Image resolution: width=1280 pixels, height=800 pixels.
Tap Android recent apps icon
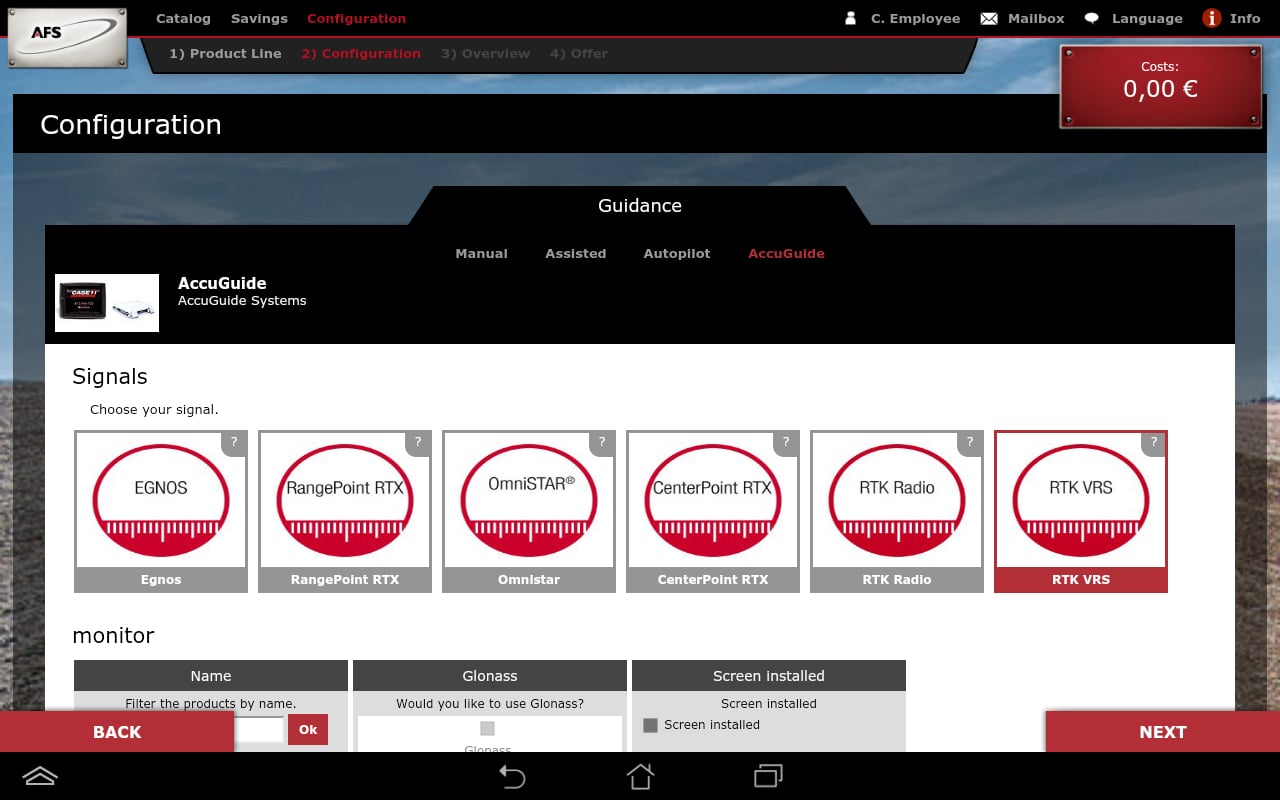click(x=768, y=776)
